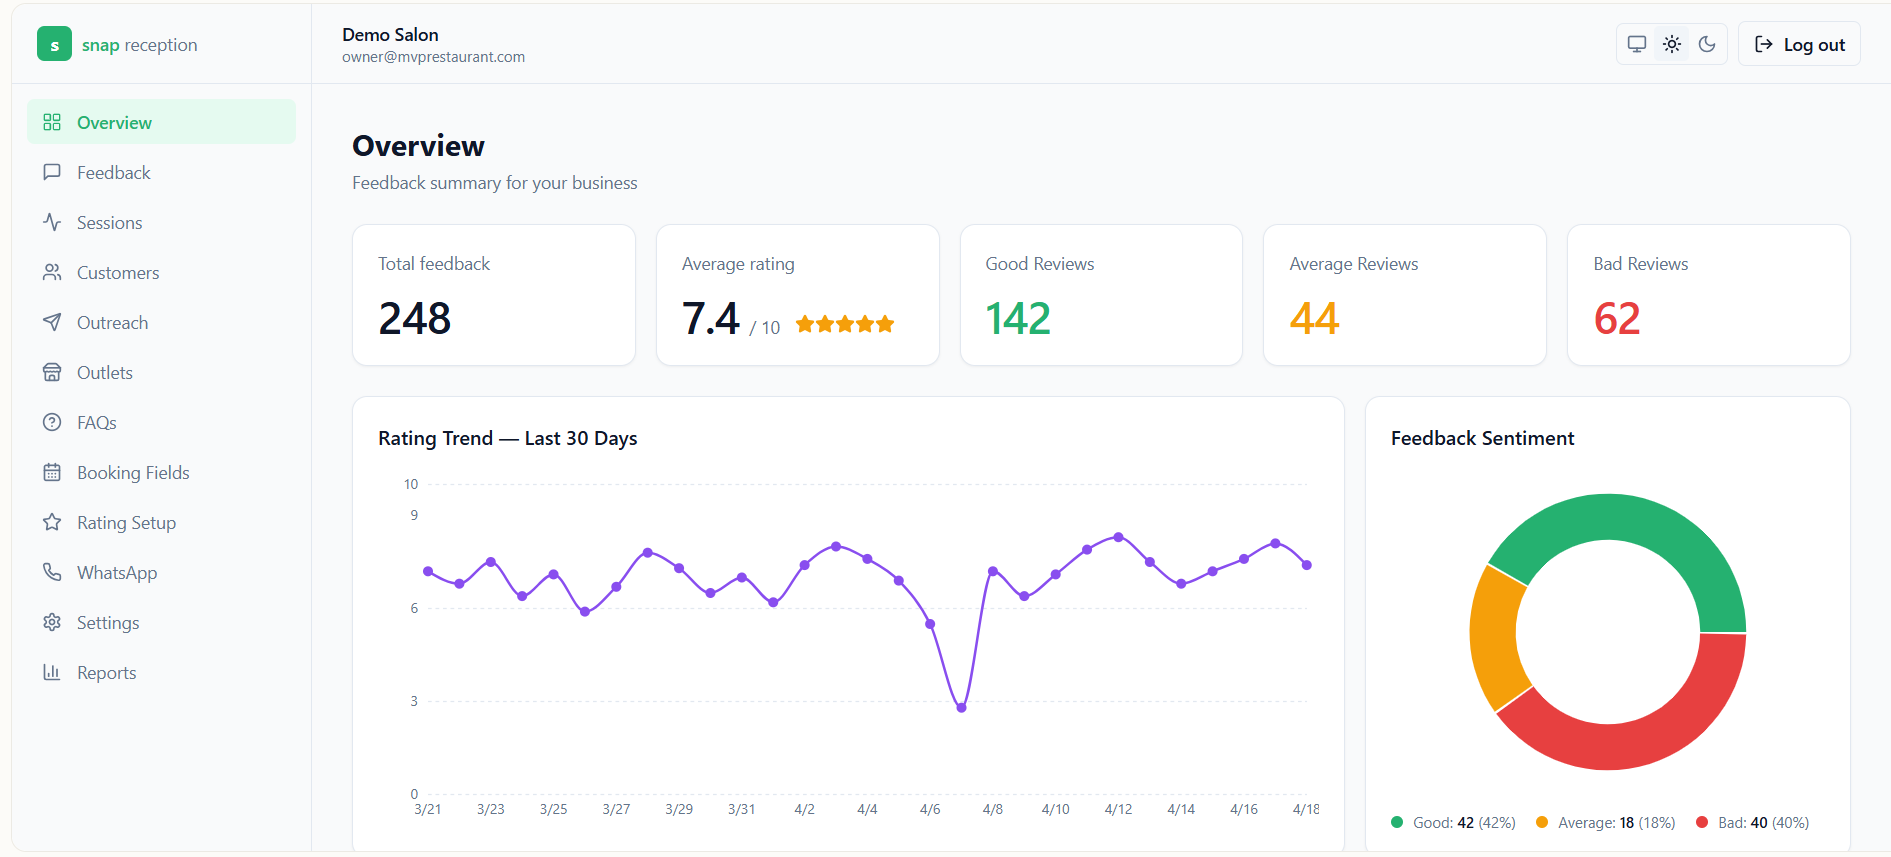
Task: Click the 4/12 peak data point
Action: tap(1118, 537)
